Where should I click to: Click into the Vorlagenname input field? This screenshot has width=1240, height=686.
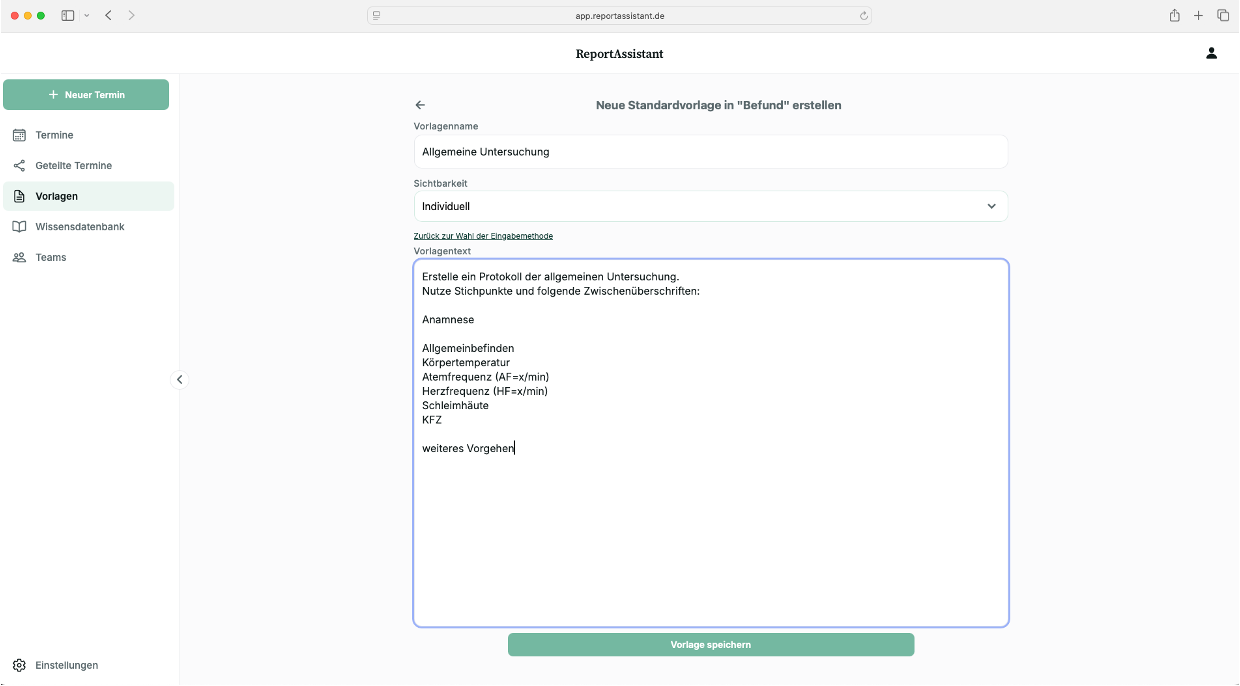coord(711,152)
